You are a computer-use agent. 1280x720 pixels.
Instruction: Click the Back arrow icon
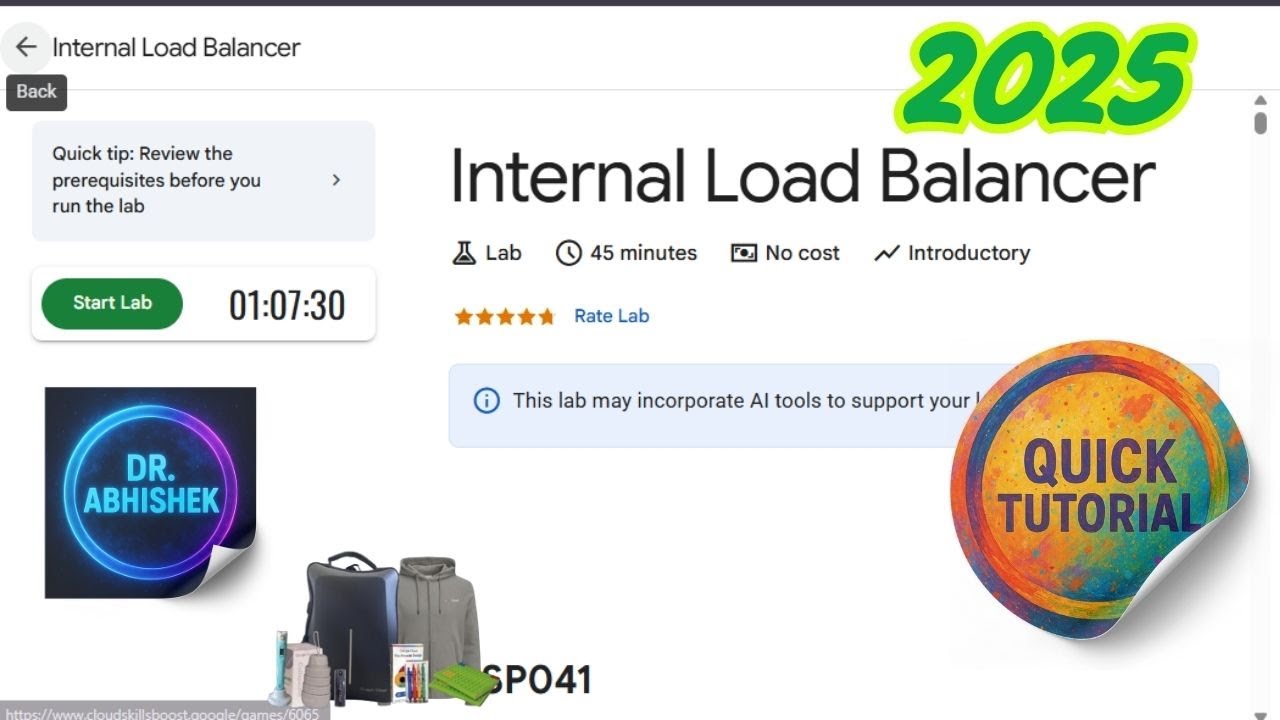click(26, 47)
